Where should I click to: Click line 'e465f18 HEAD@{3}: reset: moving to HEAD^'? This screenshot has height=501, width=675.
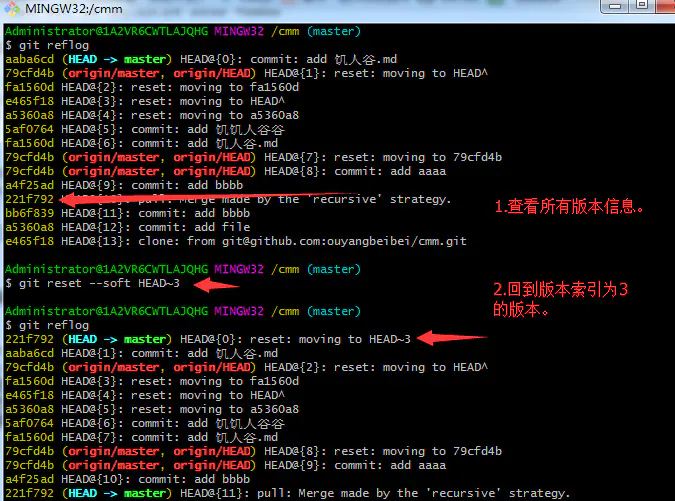[145, 101]
